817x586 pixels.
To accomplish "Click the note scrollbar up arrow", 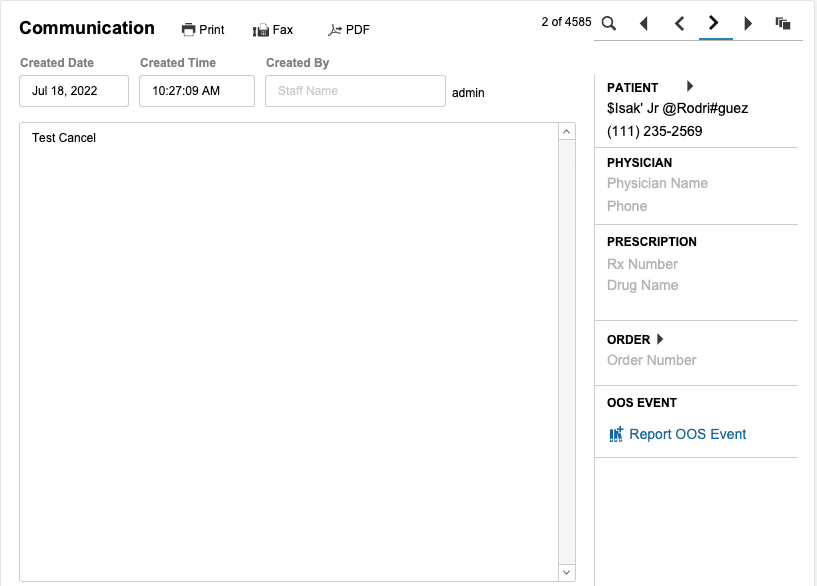I will pyautogui.click(x=567, y=132).
